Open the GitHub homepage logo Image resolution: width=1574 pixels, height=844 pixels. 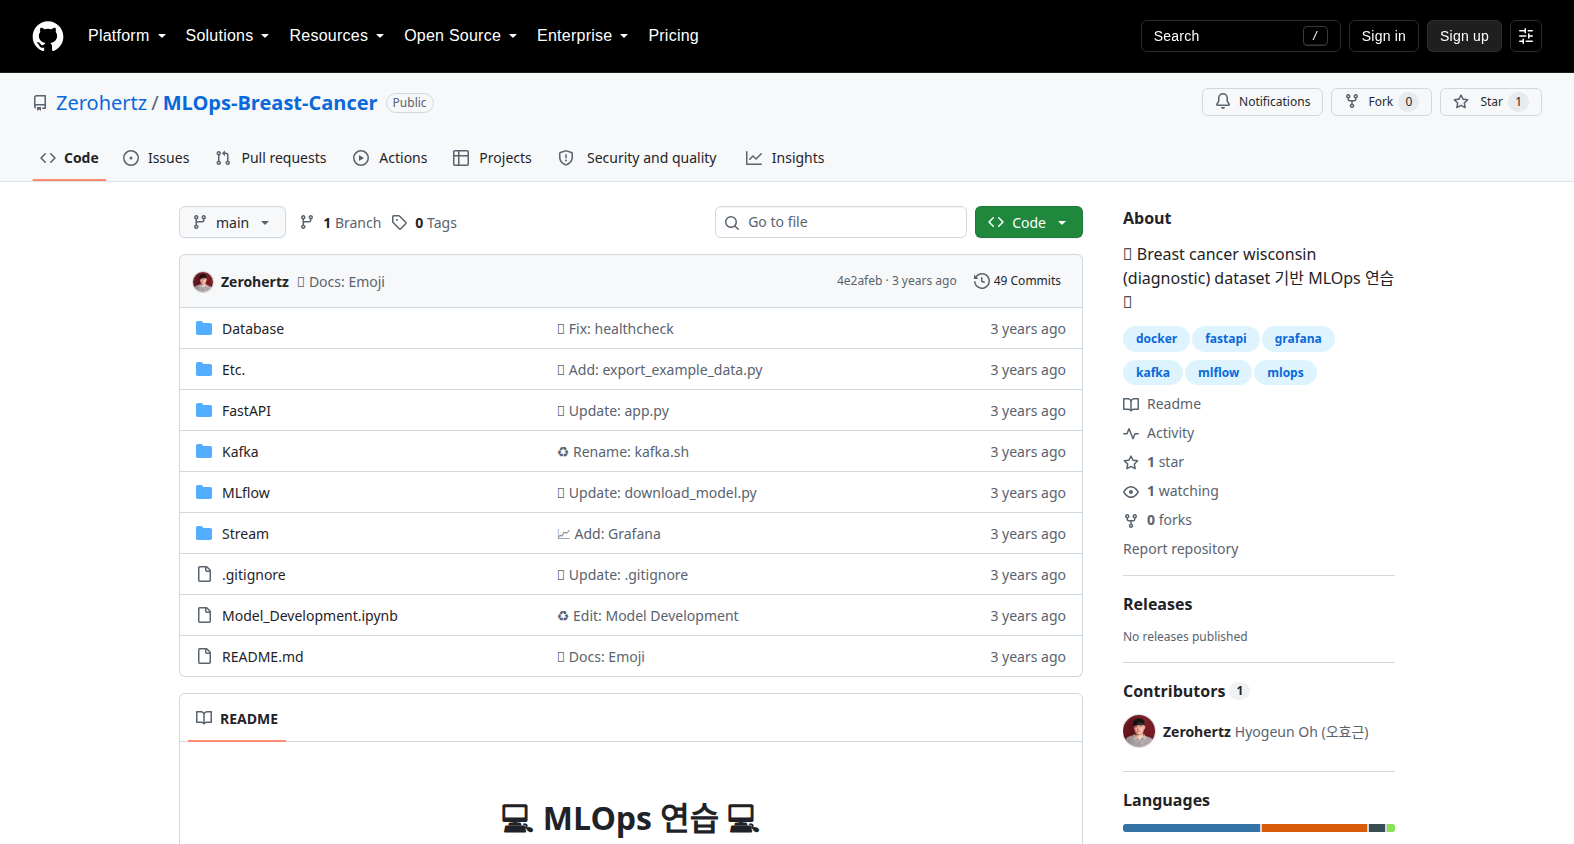pos(48,36)
